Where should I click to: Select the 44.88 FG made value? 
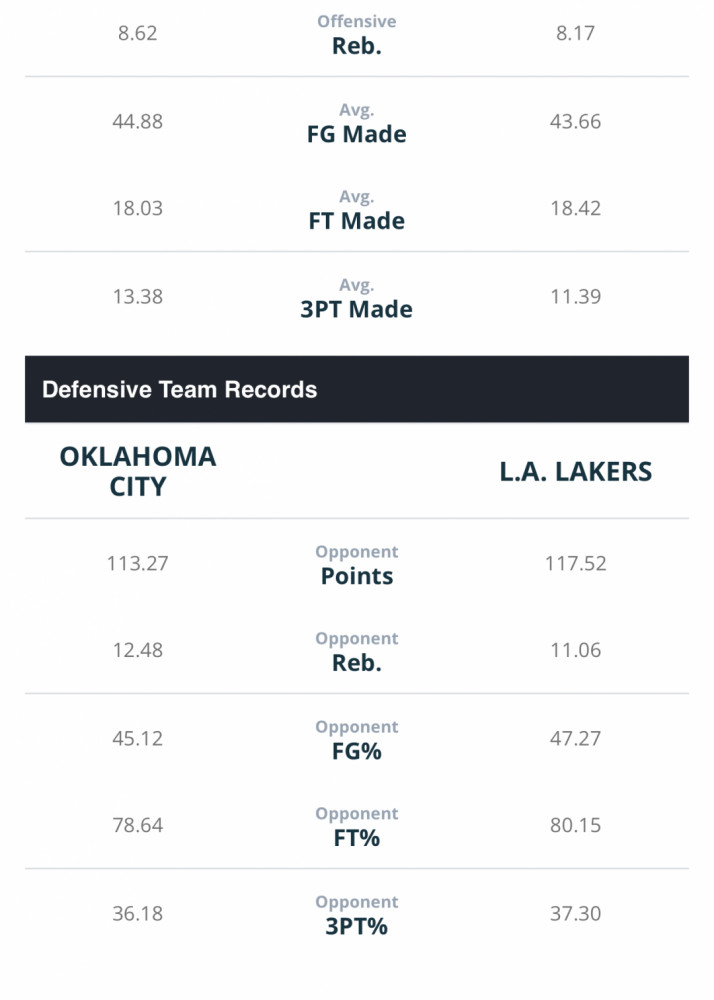pos(138,121)
